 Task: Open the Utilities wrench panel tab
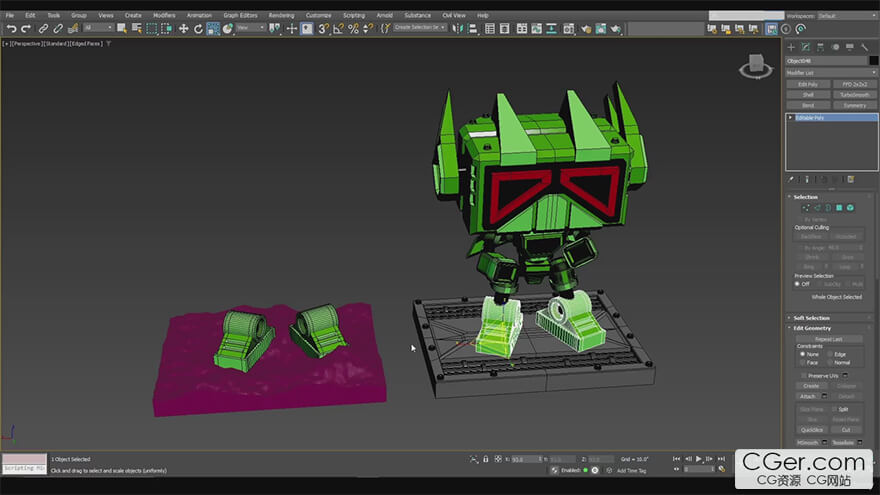(864, 47)
